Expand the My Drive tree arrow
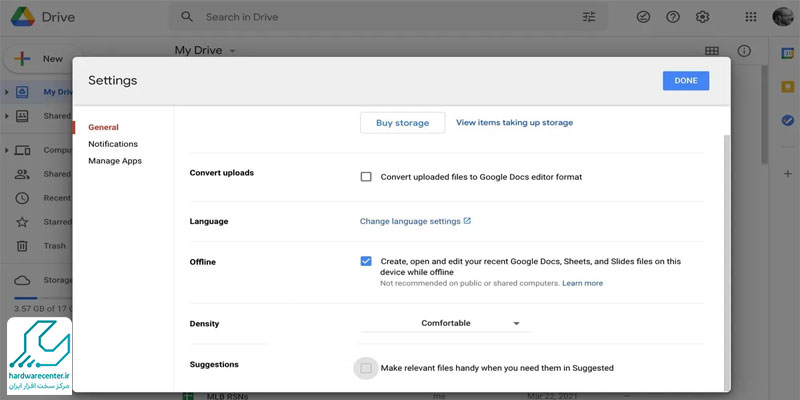The width and height of the screenshot is (800, 400). pyautogui.click(x=7, y=92)
